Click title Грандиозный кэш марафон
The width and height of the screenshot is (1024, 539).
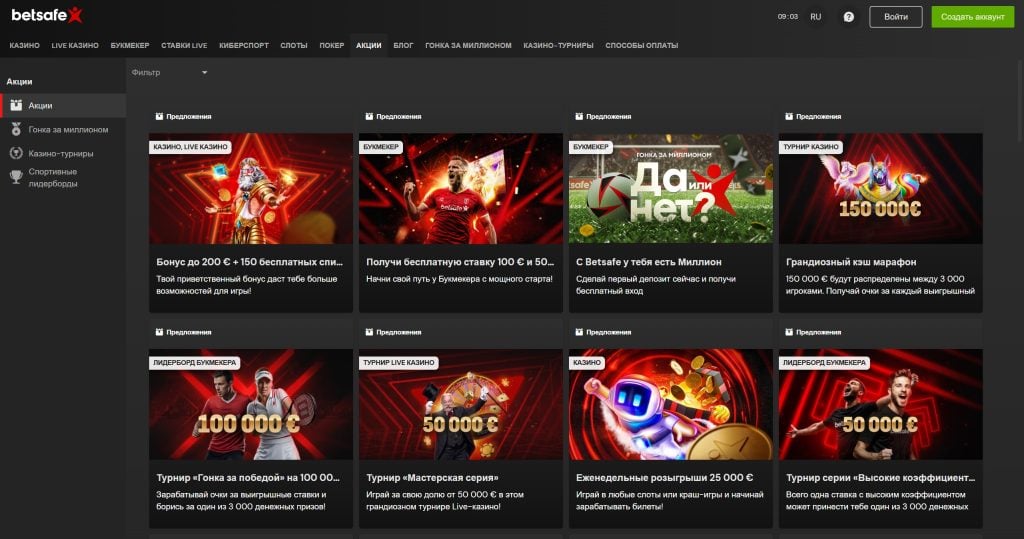pos(851,262)
